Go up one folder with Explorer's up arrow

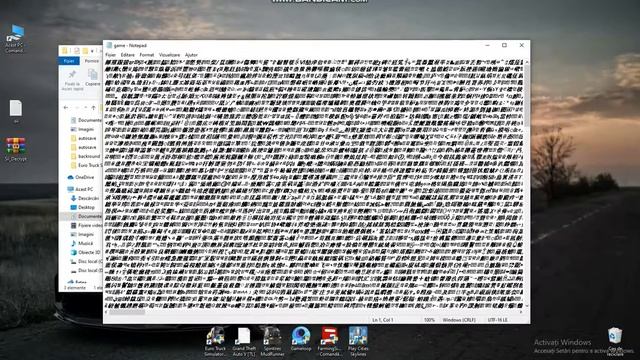click(x=93, y=108)
